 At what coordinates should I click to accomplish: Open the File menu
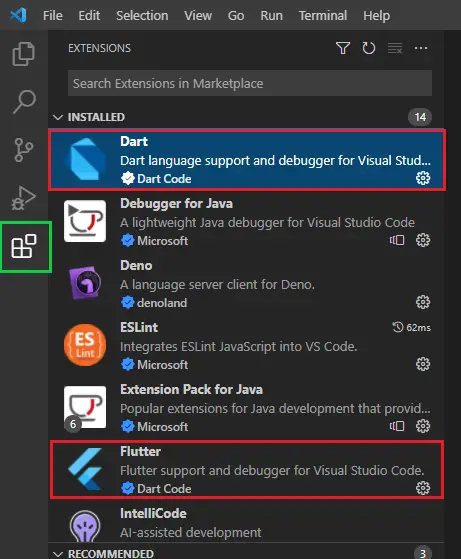(53, 16)
